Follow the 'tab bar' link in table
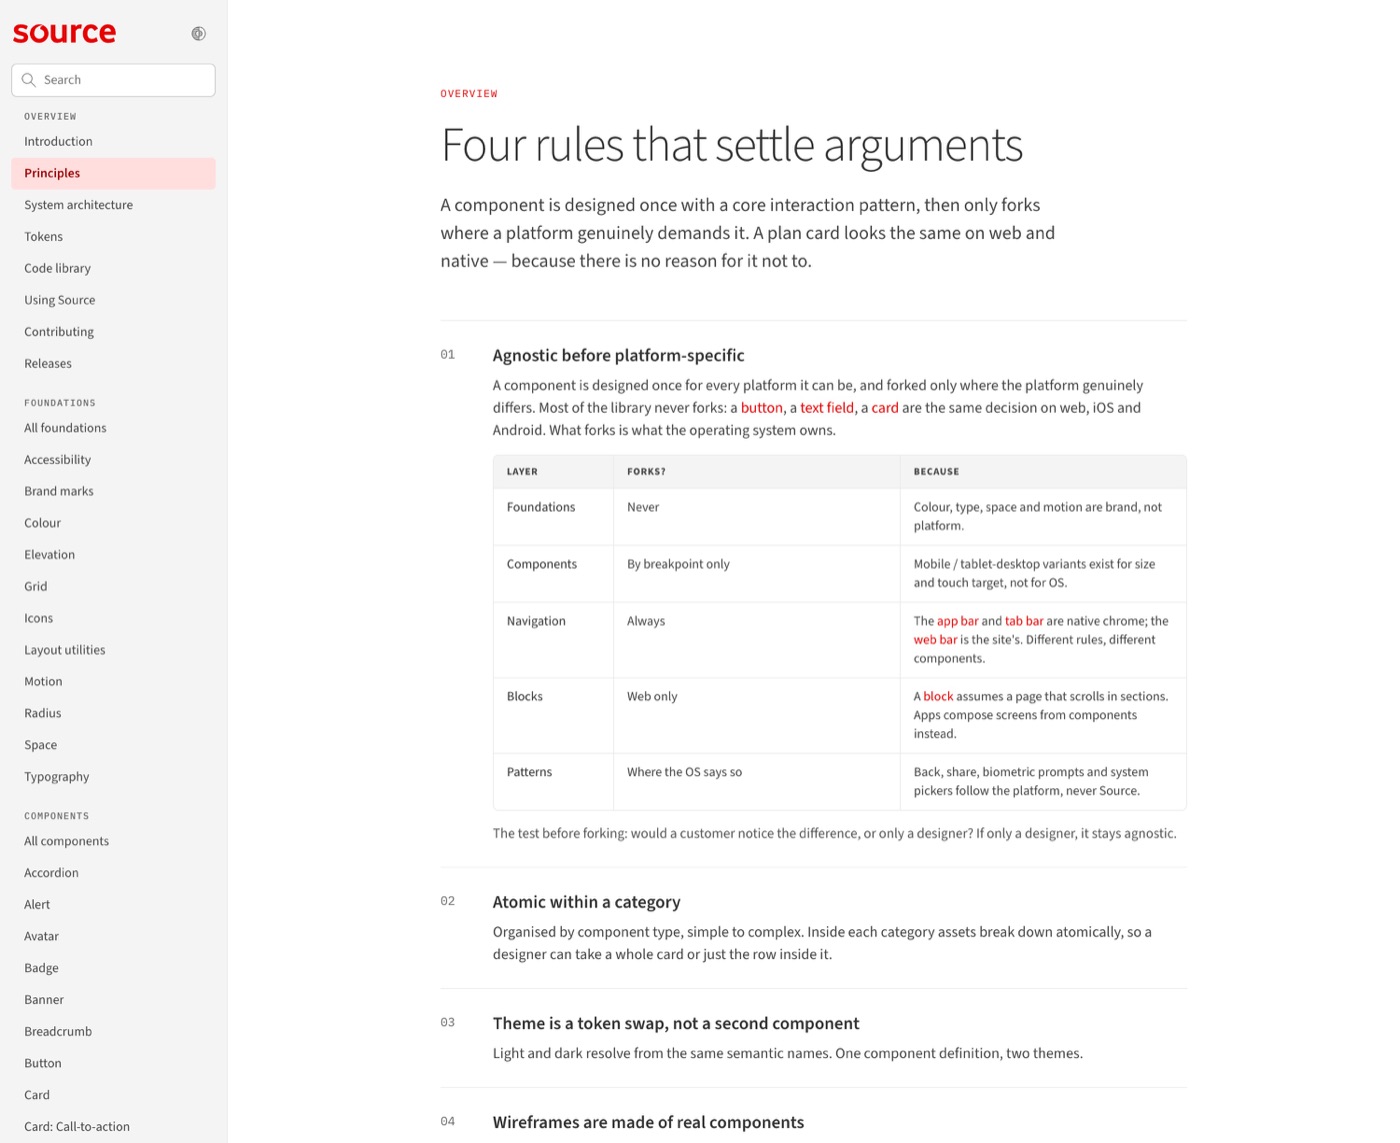 coord(1024,621)
